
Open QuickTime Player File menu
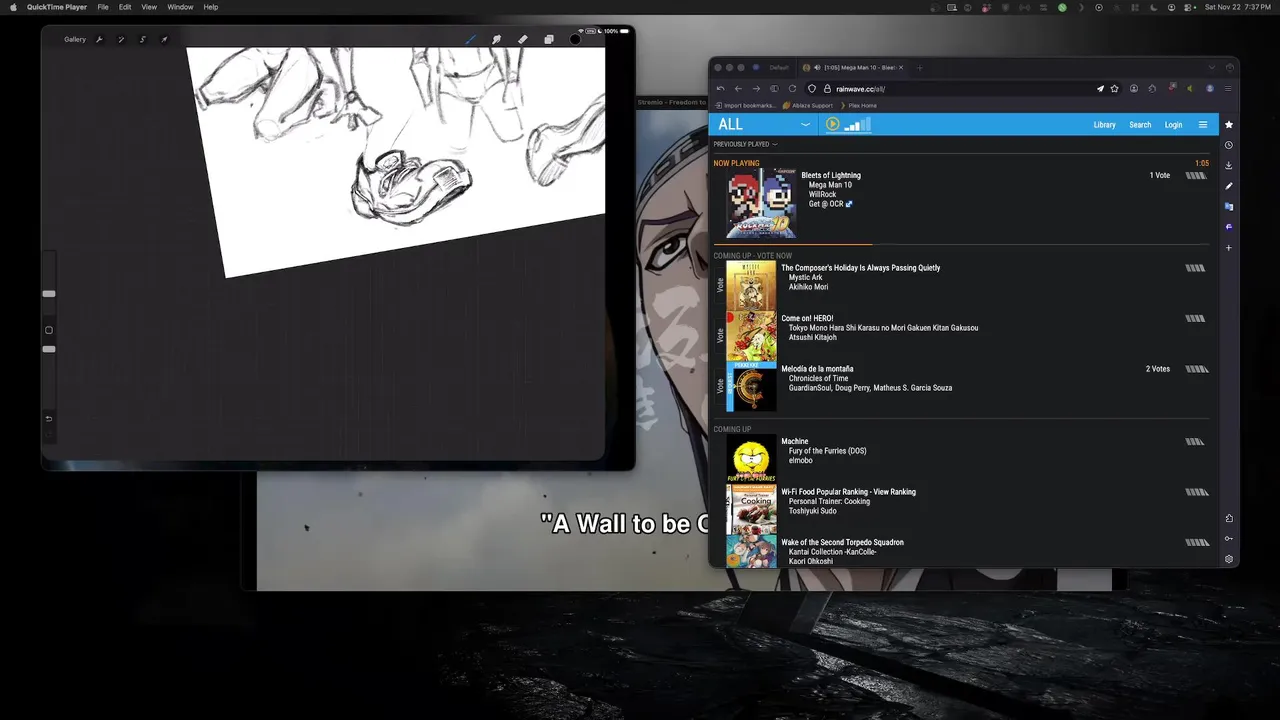(103, 7)
